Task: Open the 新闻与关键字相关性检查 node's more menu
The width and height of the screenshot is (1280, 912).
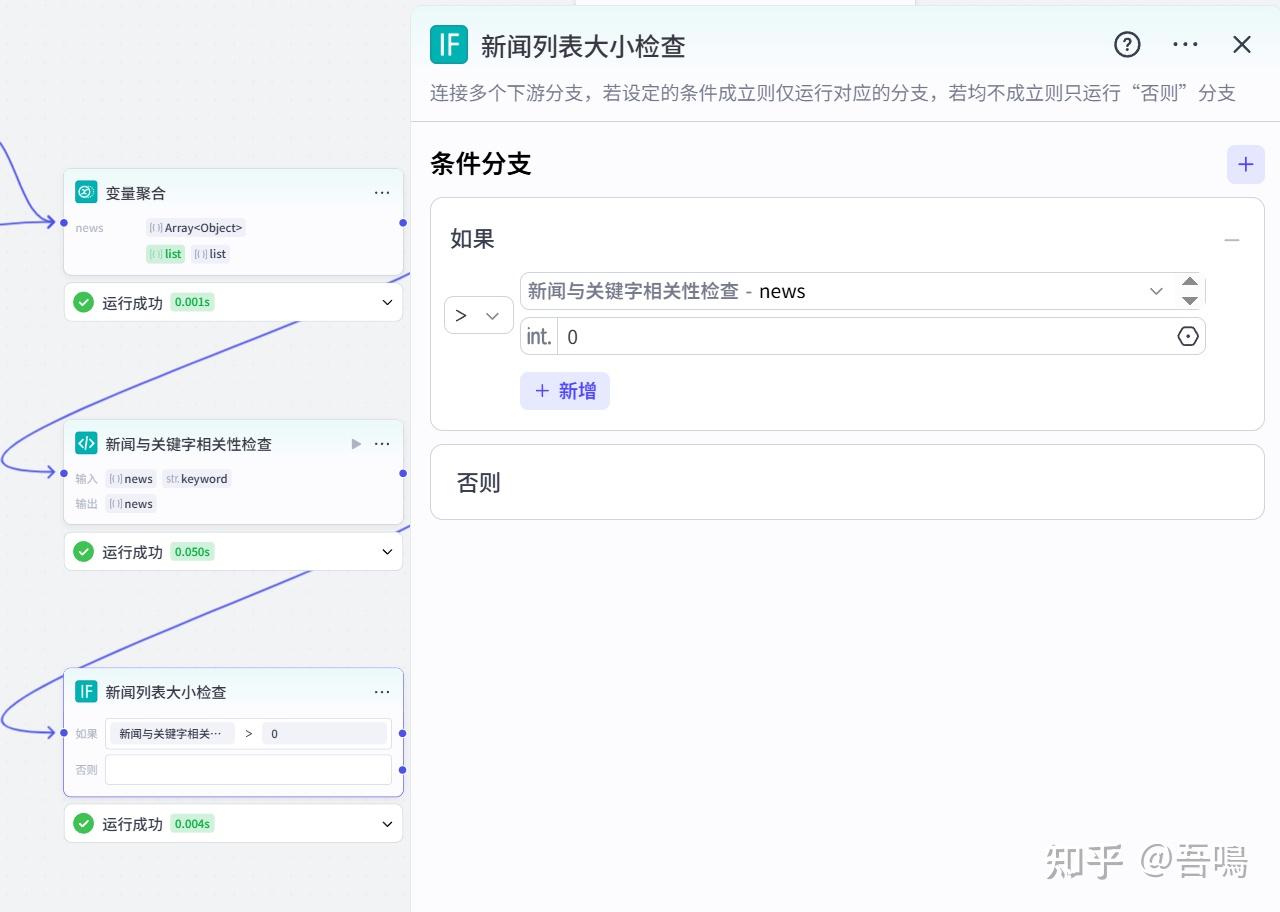Action: 382,444
